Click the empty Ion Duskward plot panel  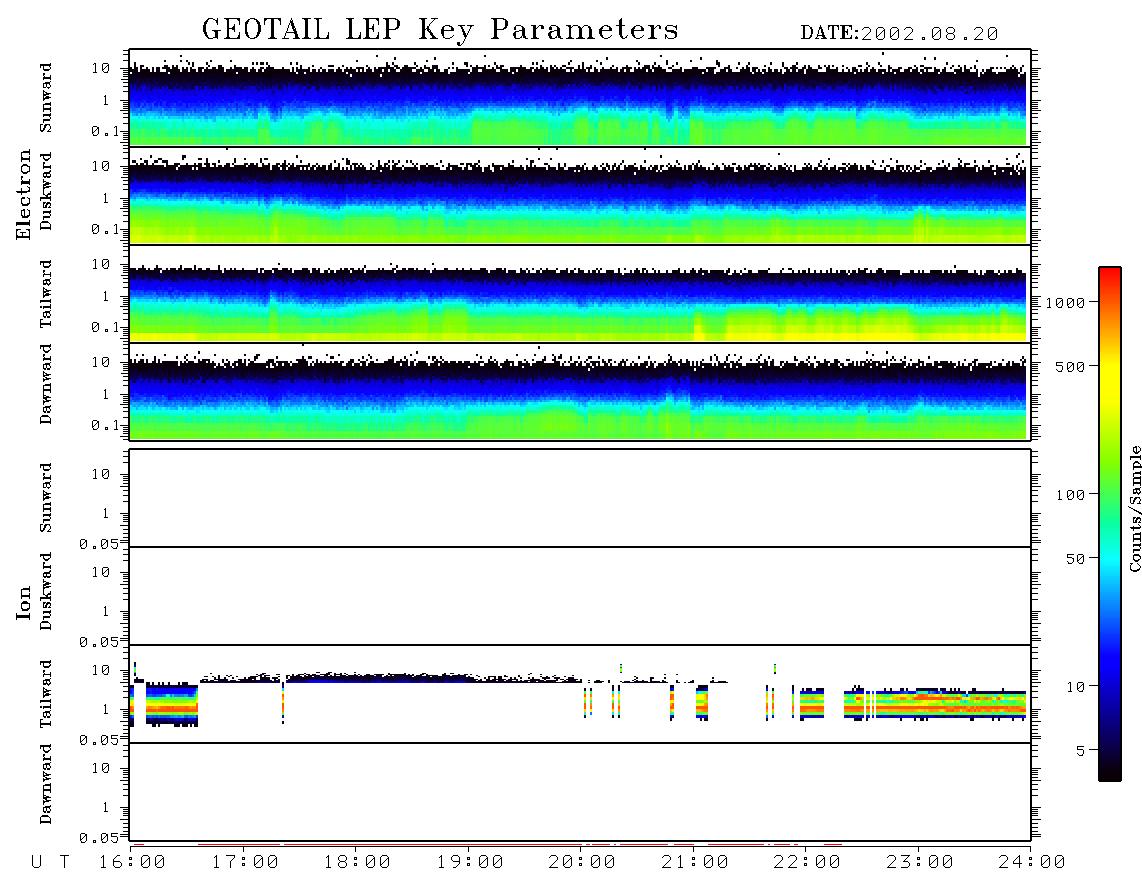pyautogui.click(x=580, y=596)
